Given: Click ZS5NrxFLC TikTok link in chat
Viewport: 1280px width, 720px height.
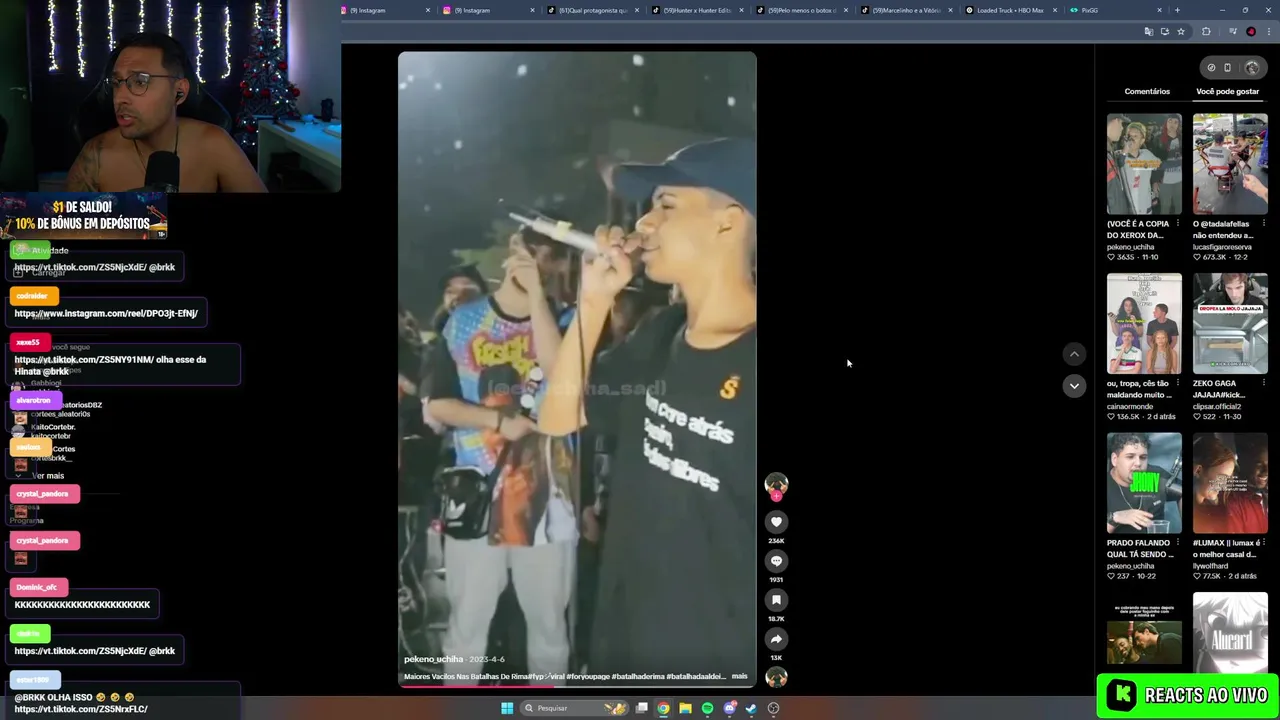Looking at the screenshot, I should [x=81, y=709].
